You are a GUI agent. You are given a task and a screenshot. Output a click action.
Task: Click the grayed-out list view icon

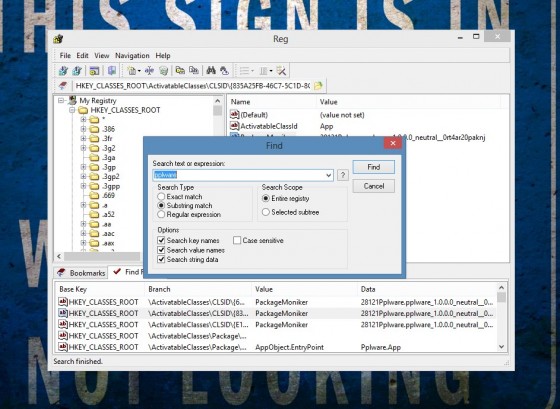pyautogui.click(x=244, y=71)
